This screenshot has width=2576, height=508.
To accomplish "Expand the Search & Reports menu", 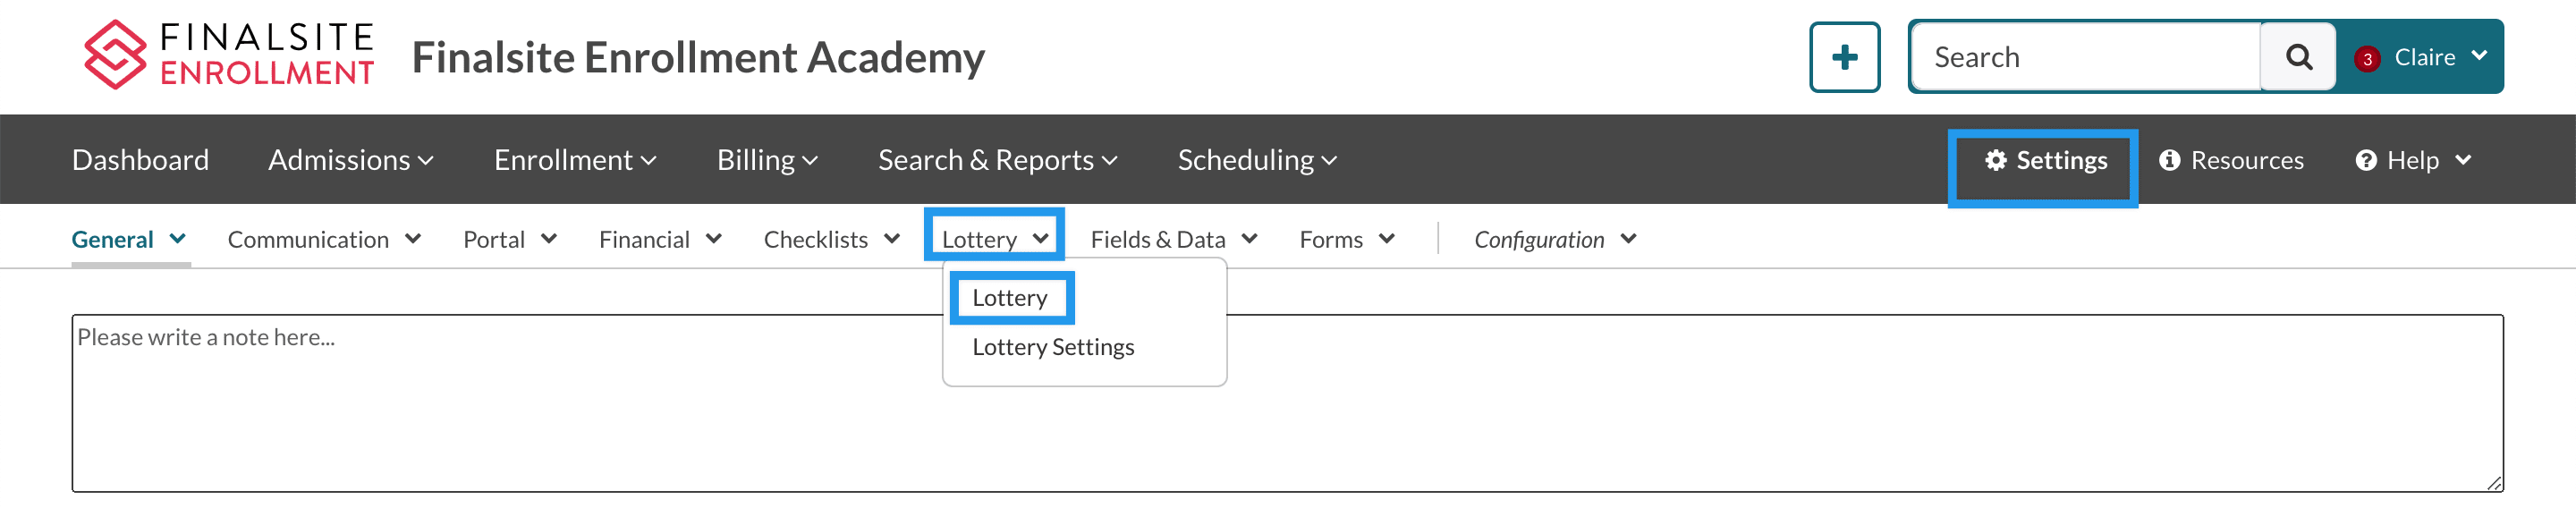I will (996, 160).
